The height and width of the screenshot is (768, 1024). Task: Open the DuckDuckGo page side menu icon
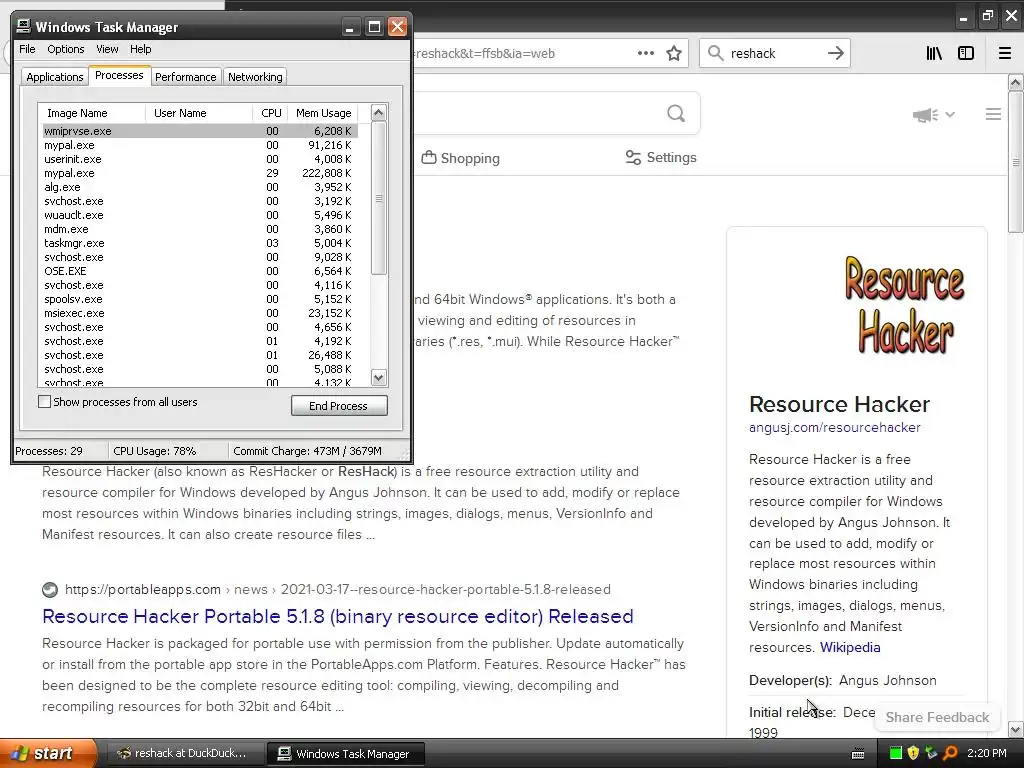click(993, 114)
